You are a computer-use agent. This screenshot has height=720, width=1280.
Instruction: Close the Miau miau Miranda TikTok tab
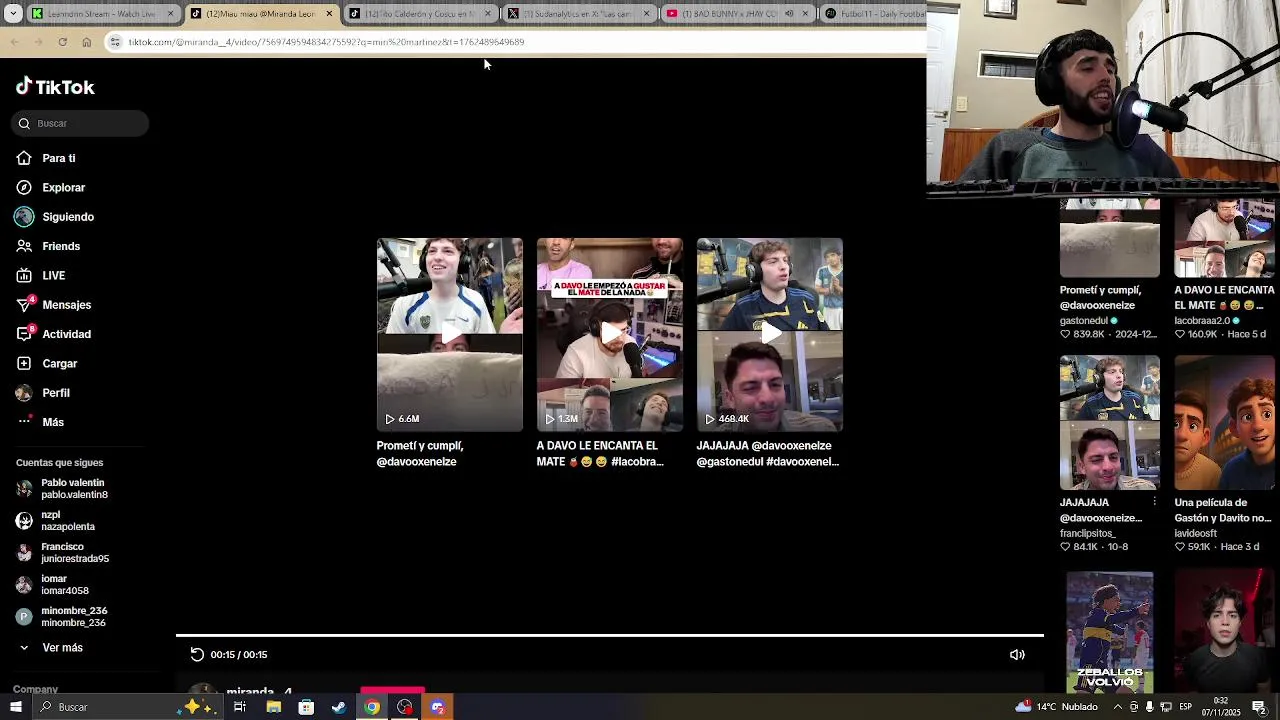click(329, 14)
